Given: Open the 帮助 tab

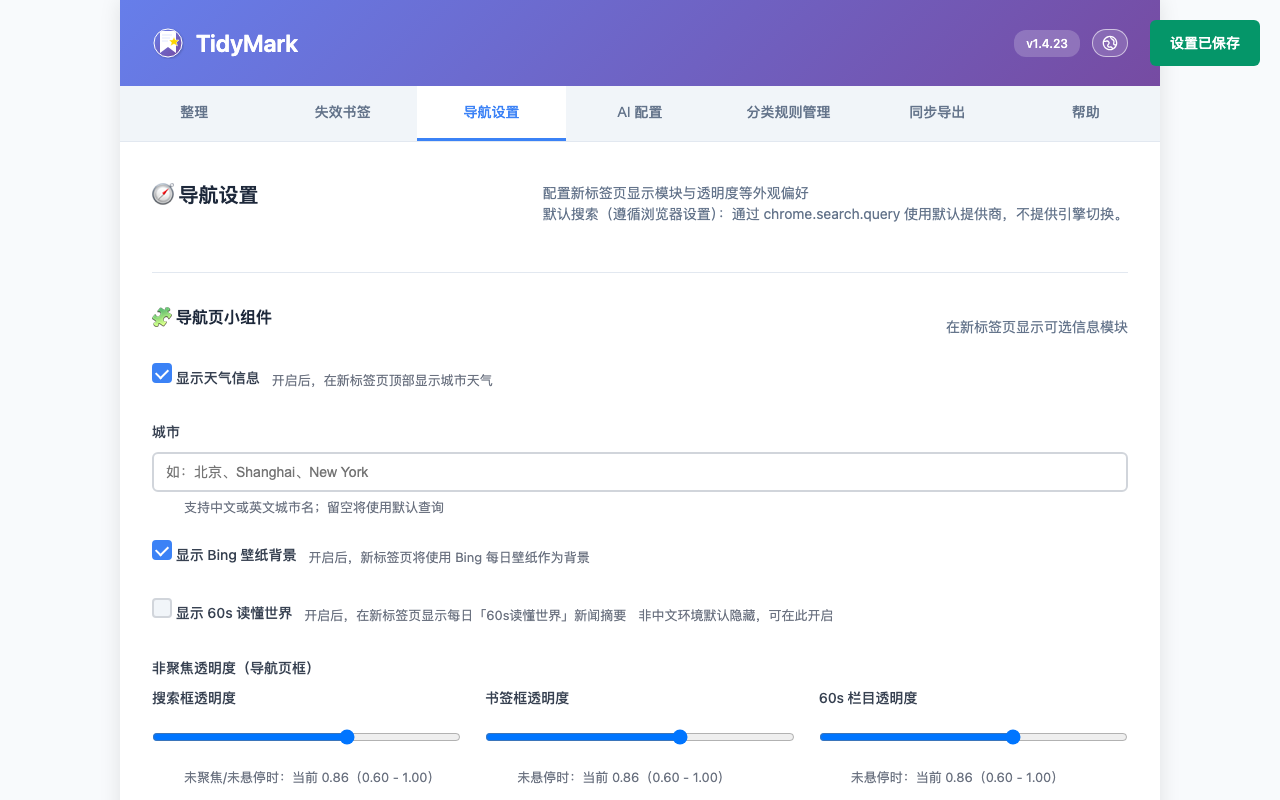Looking at the screenshot, I should tap(1085, 113).
